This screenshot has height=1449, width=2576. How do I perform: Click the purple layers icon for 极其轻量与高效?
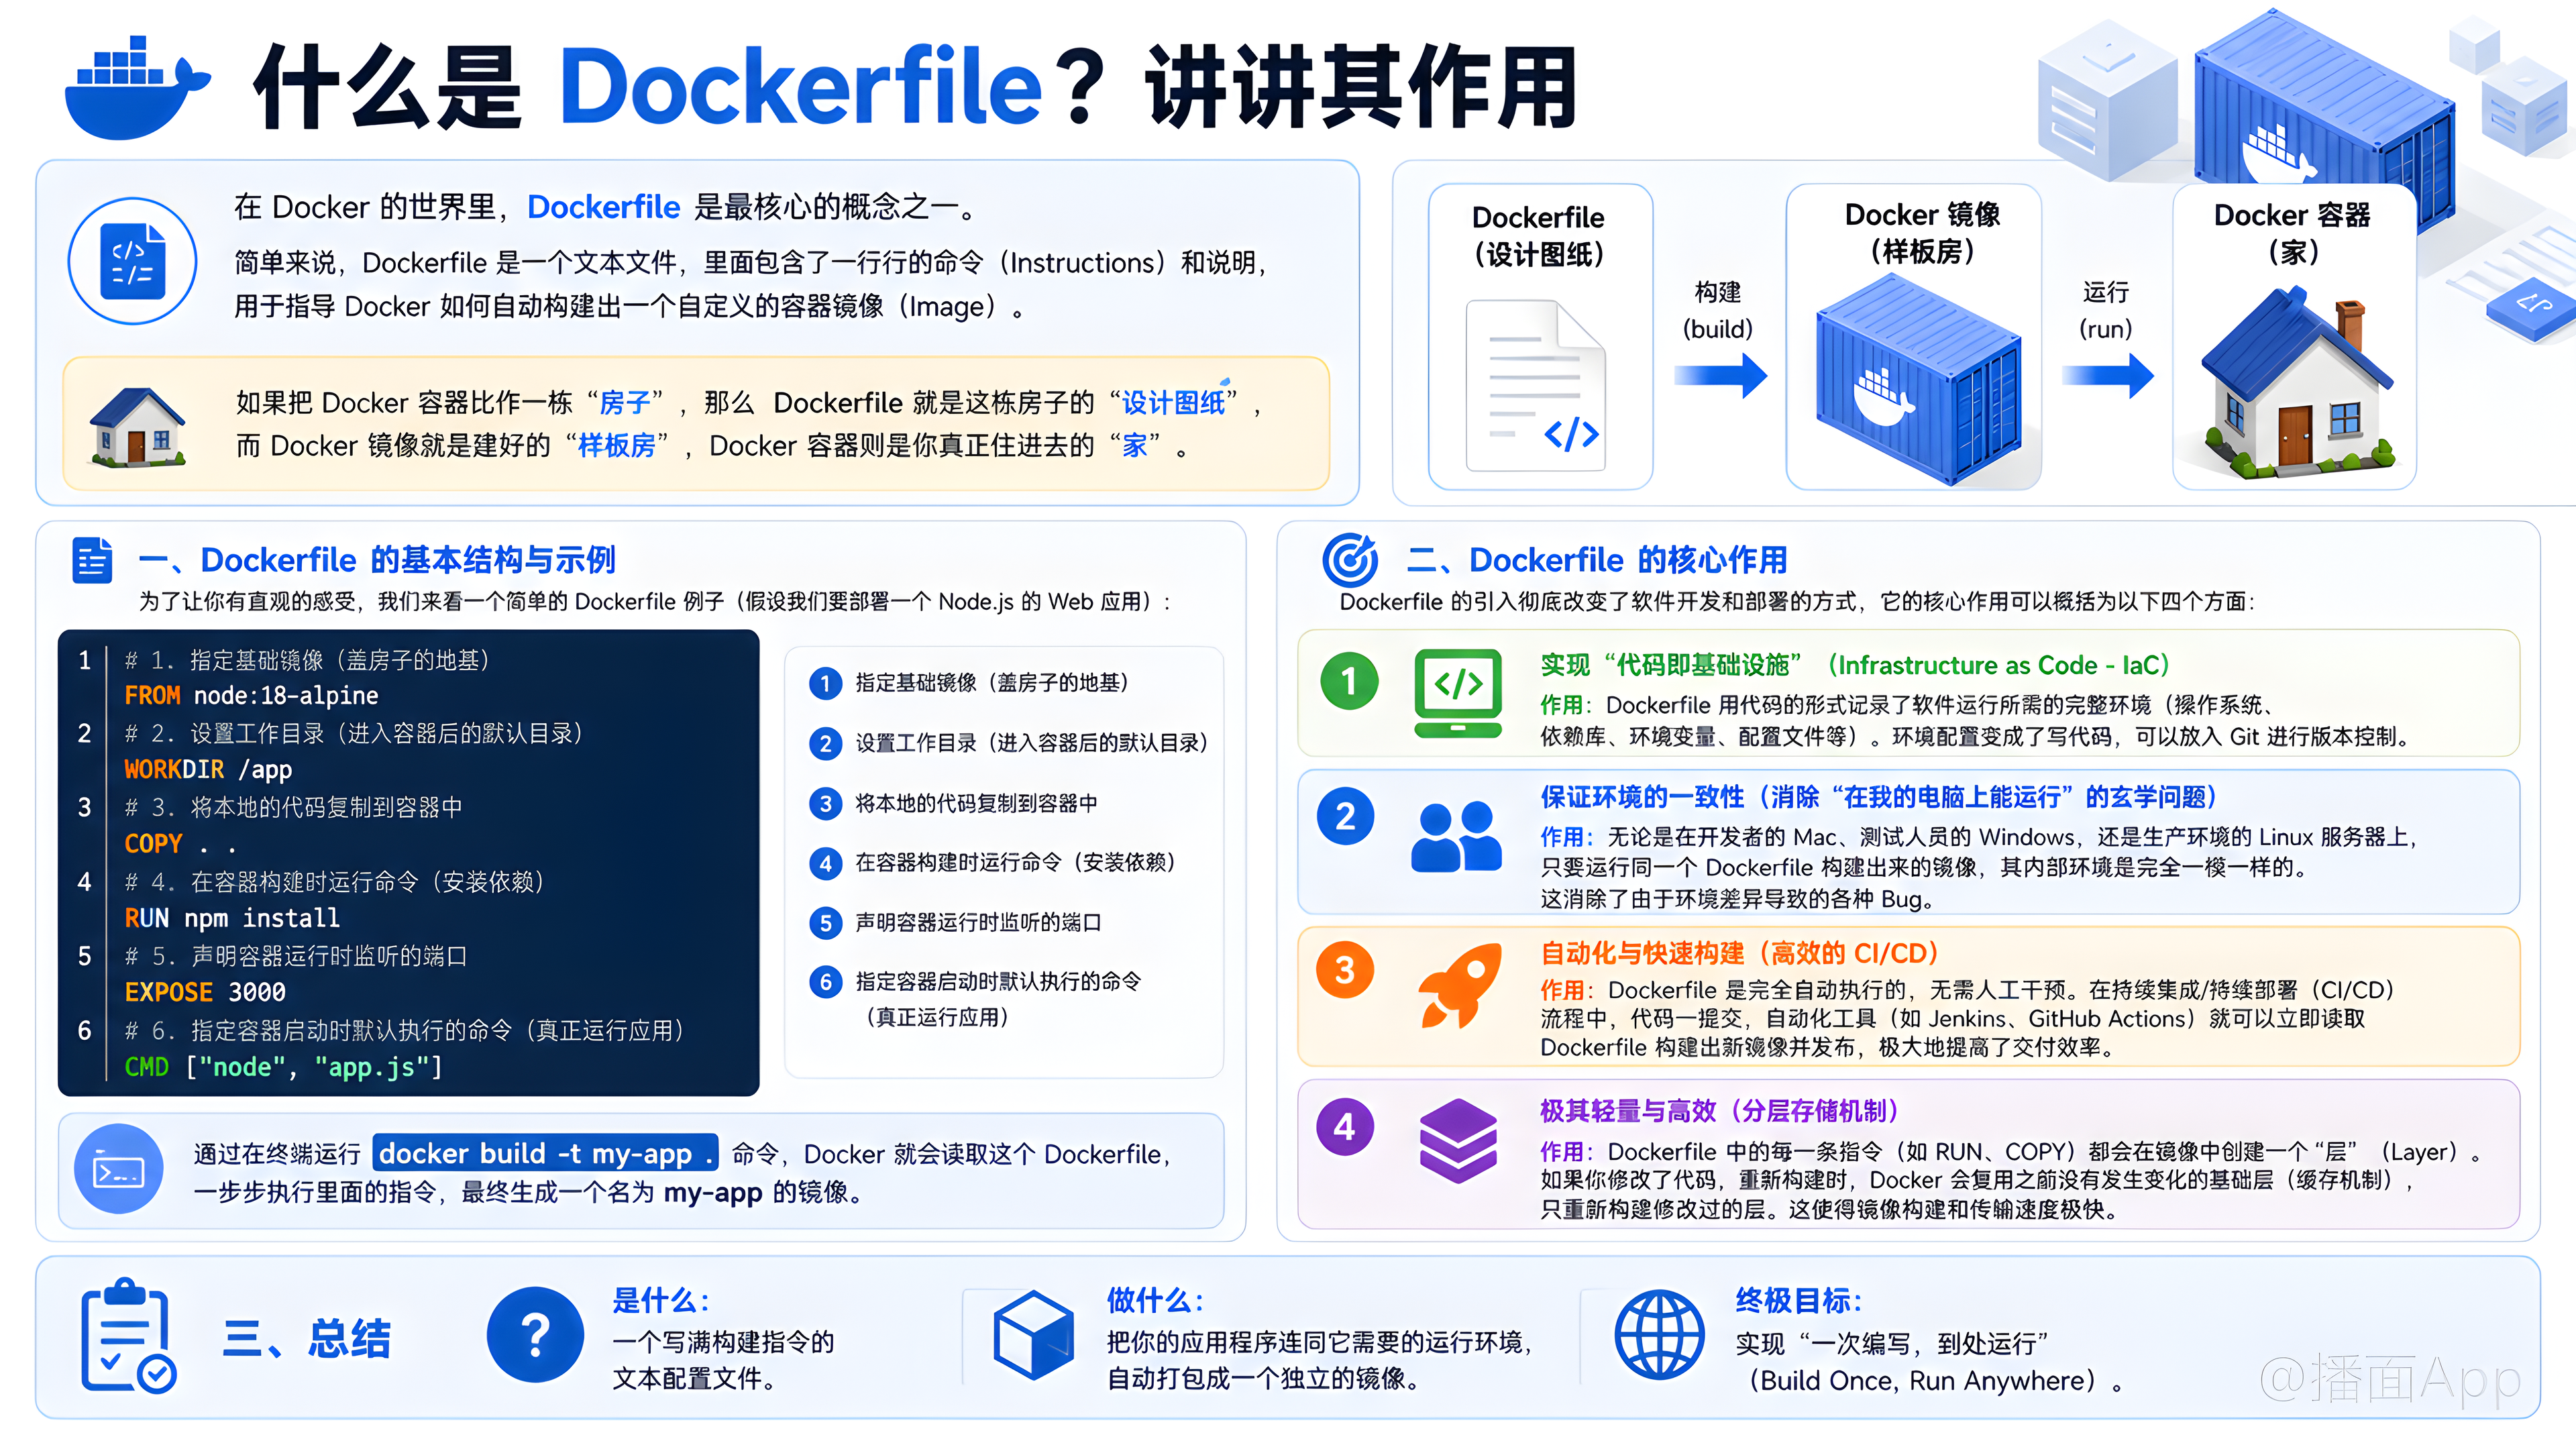click(x=1459, y=1141)
